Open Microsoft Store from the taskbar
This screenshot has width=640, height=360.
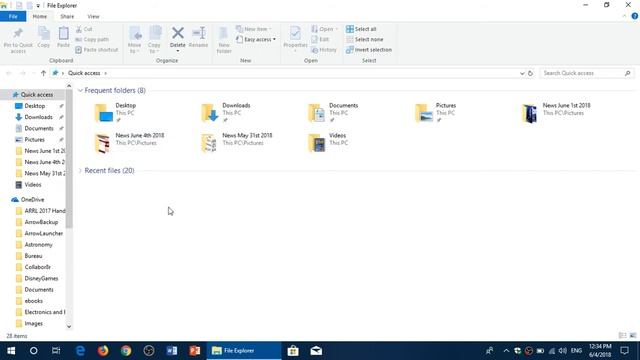coord(293,351)
